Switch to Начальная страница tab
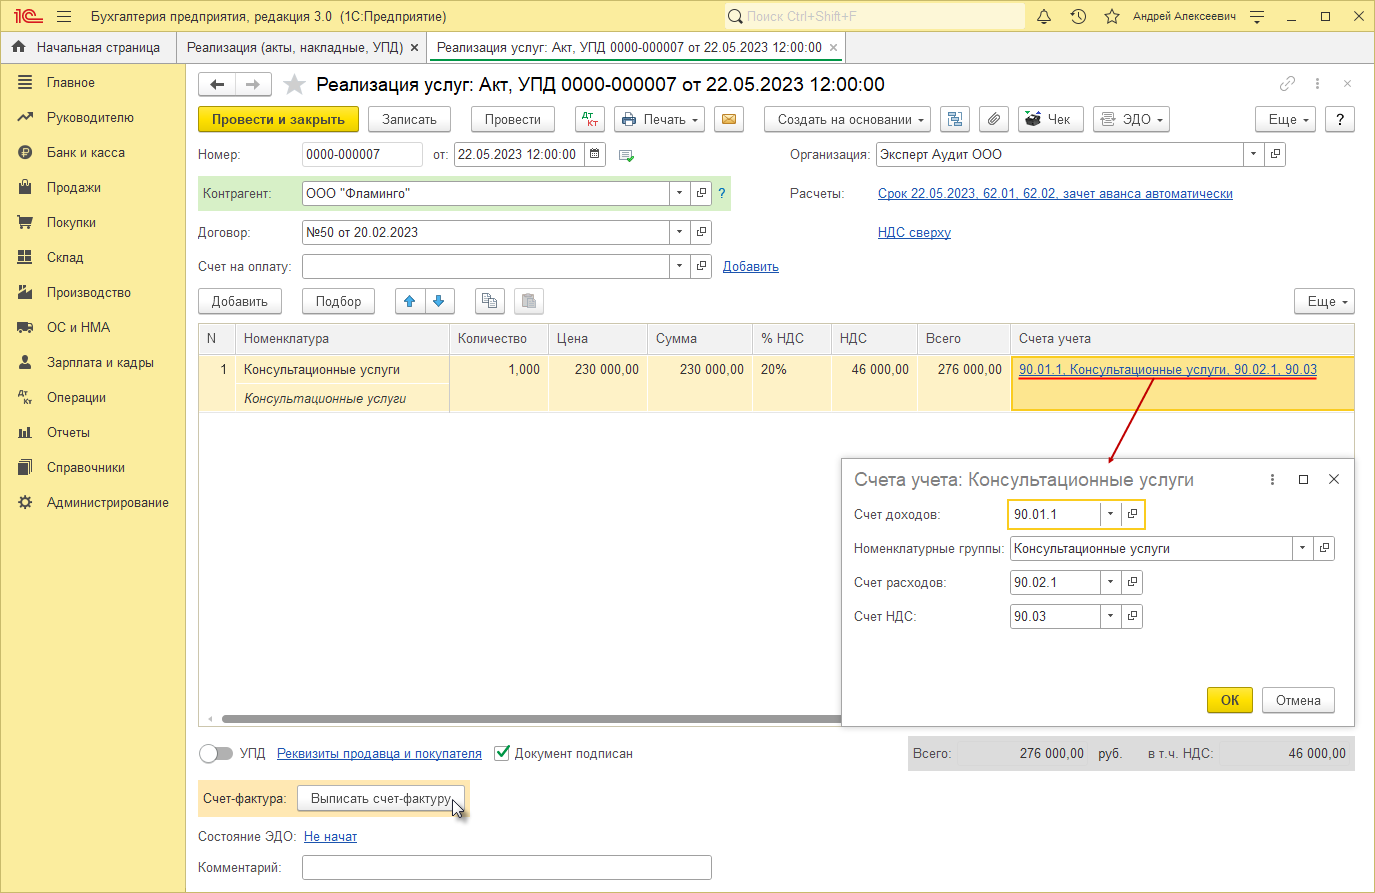The width and height of the screenshot is (1375, 893). (87, 47)
